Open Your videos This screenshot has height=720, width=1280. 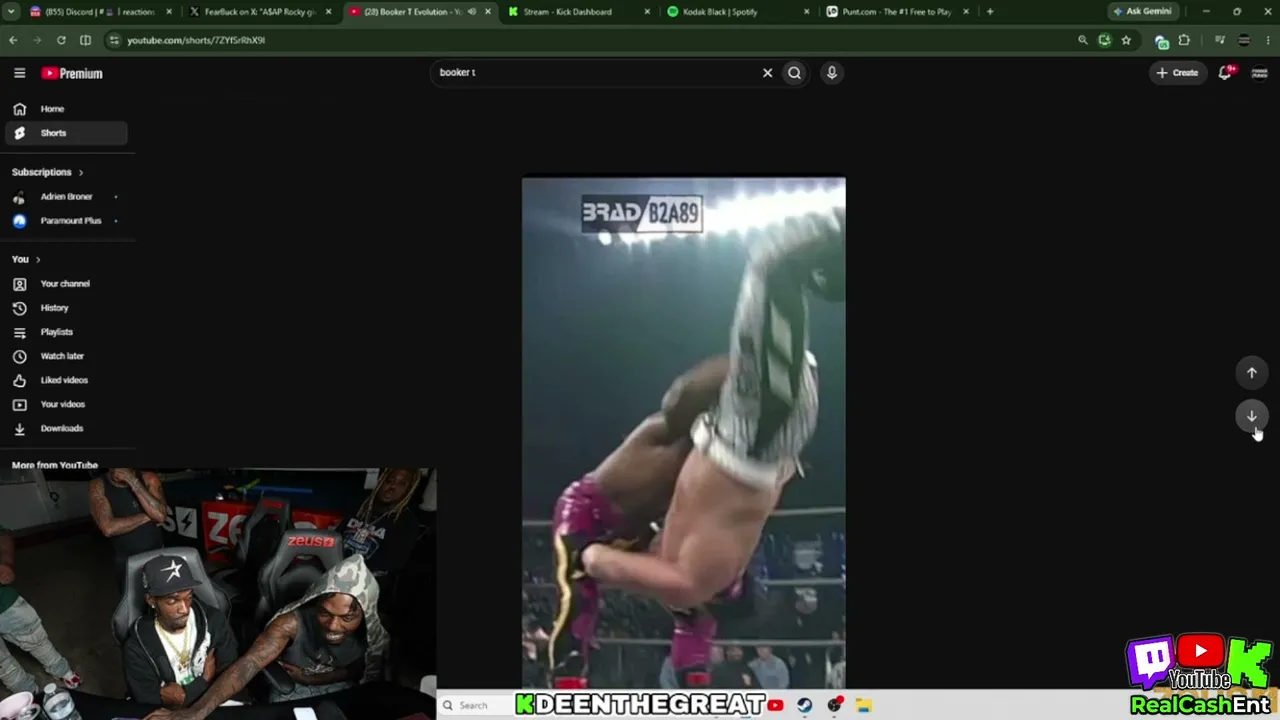(x=66, y=404)
